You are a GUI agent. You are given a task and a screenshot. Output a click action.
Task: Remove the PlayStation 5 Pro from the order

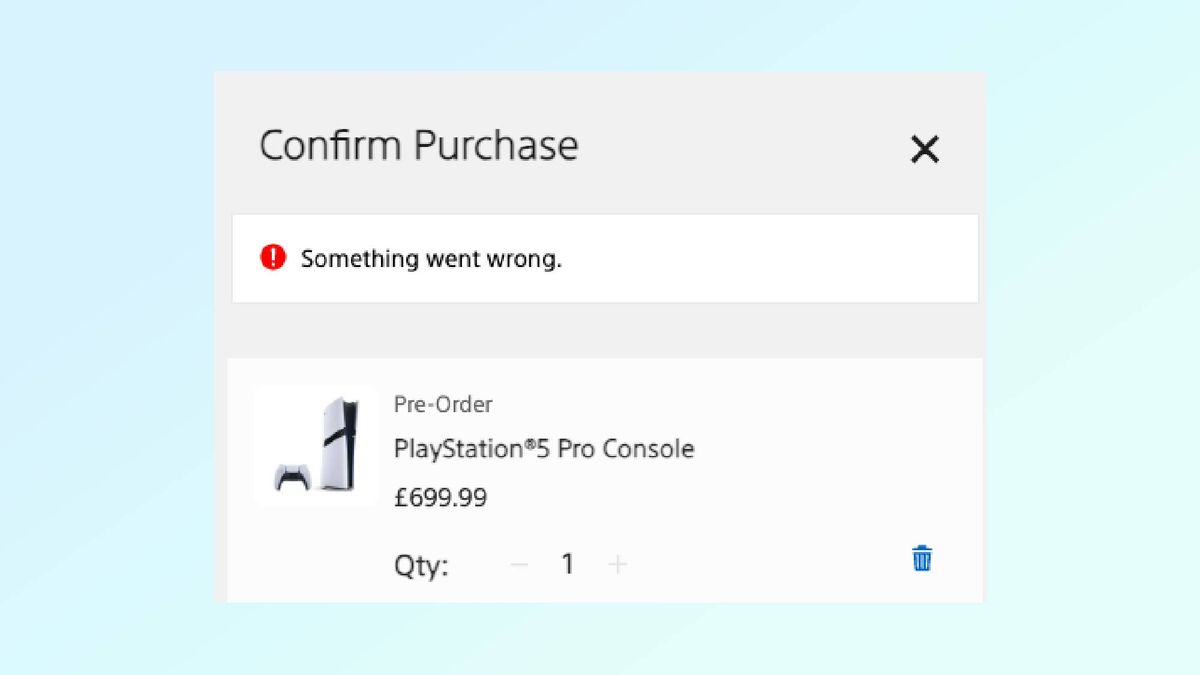click(x=922, y=559)
